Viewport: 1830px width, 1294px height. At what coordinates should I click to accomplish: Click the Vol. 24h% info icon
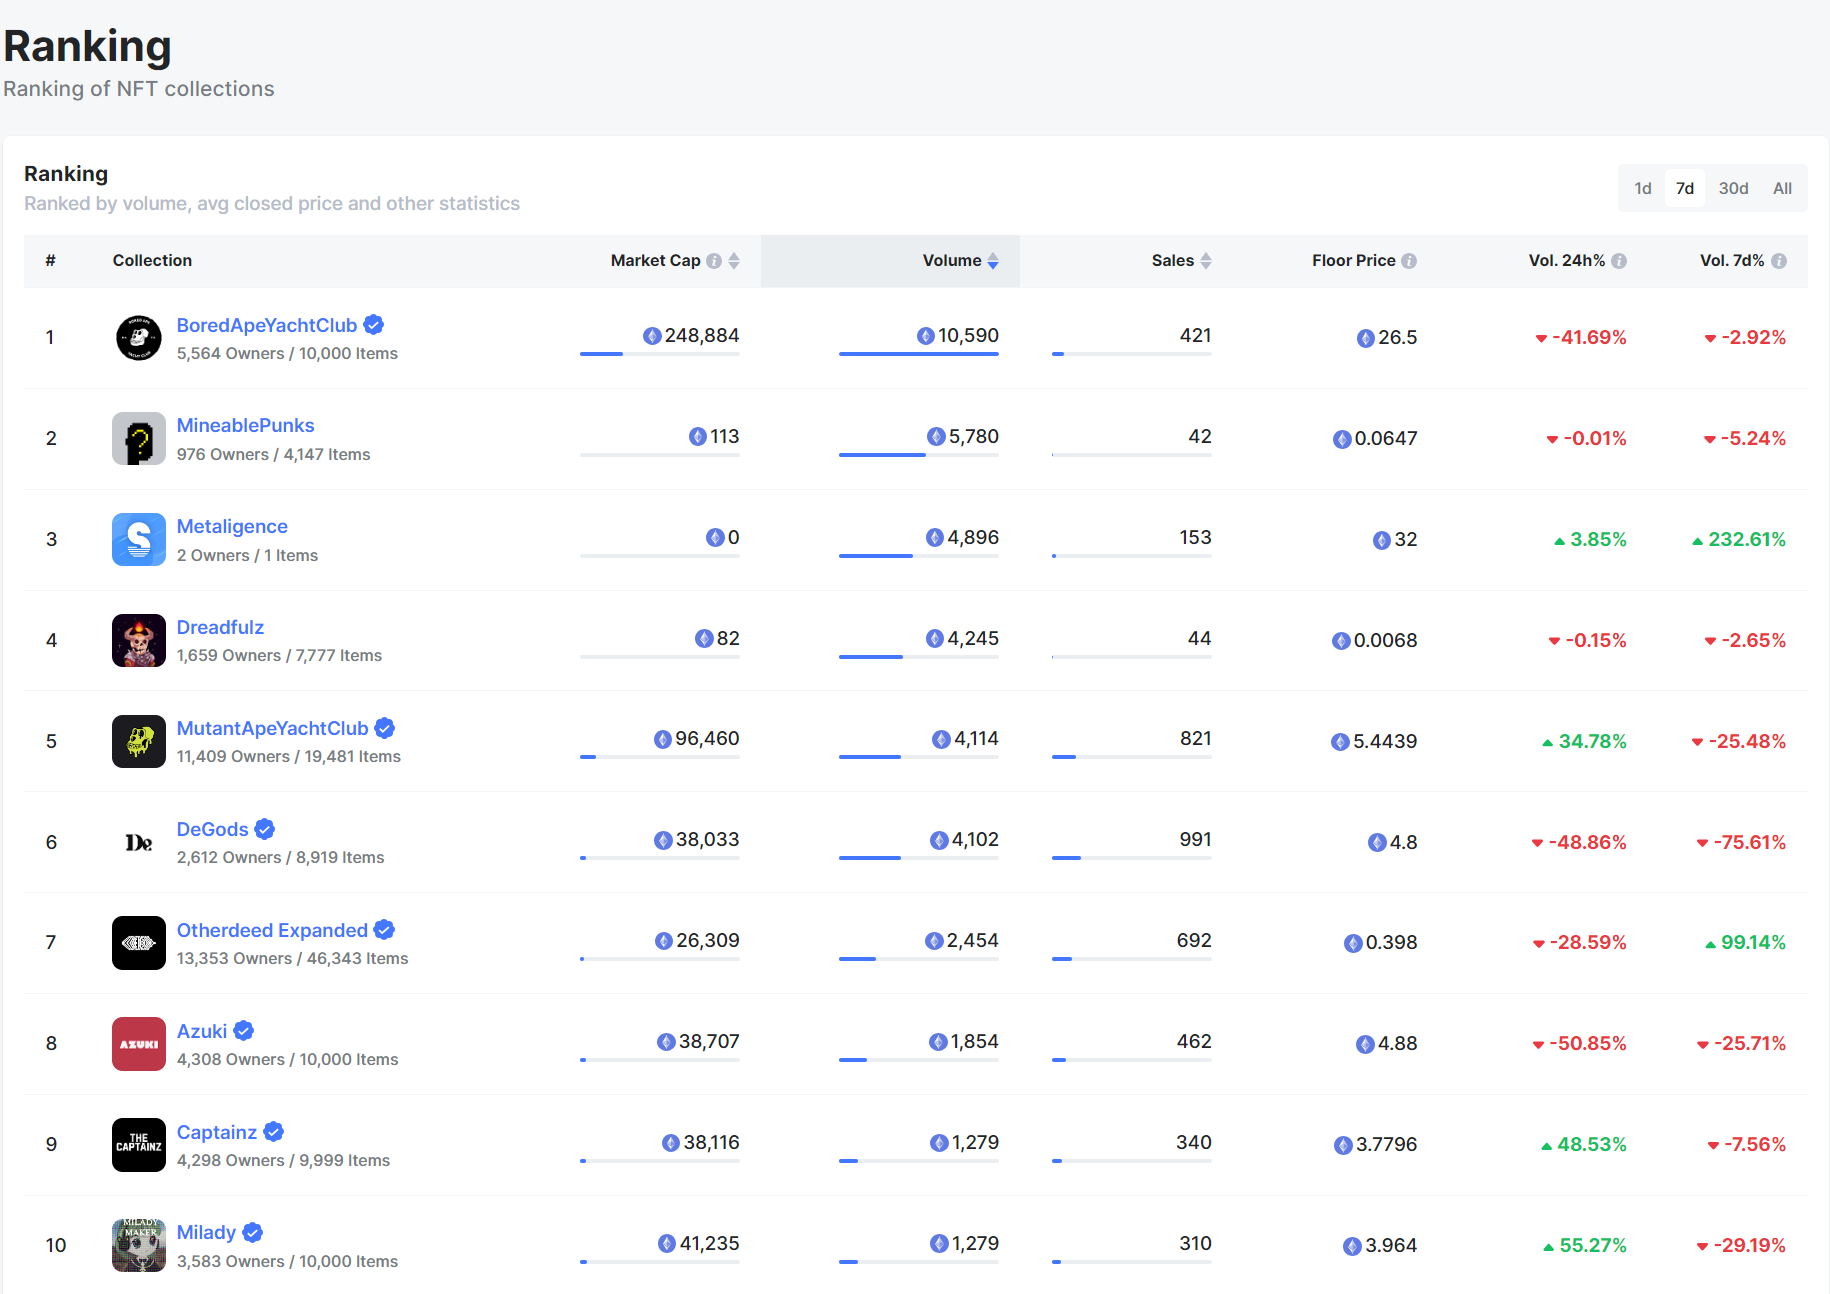coord(1619,261)
